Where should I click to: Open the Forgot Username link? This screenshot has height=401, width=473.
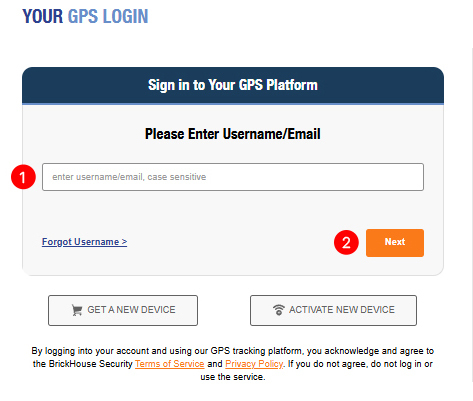(x=84, y=242)
